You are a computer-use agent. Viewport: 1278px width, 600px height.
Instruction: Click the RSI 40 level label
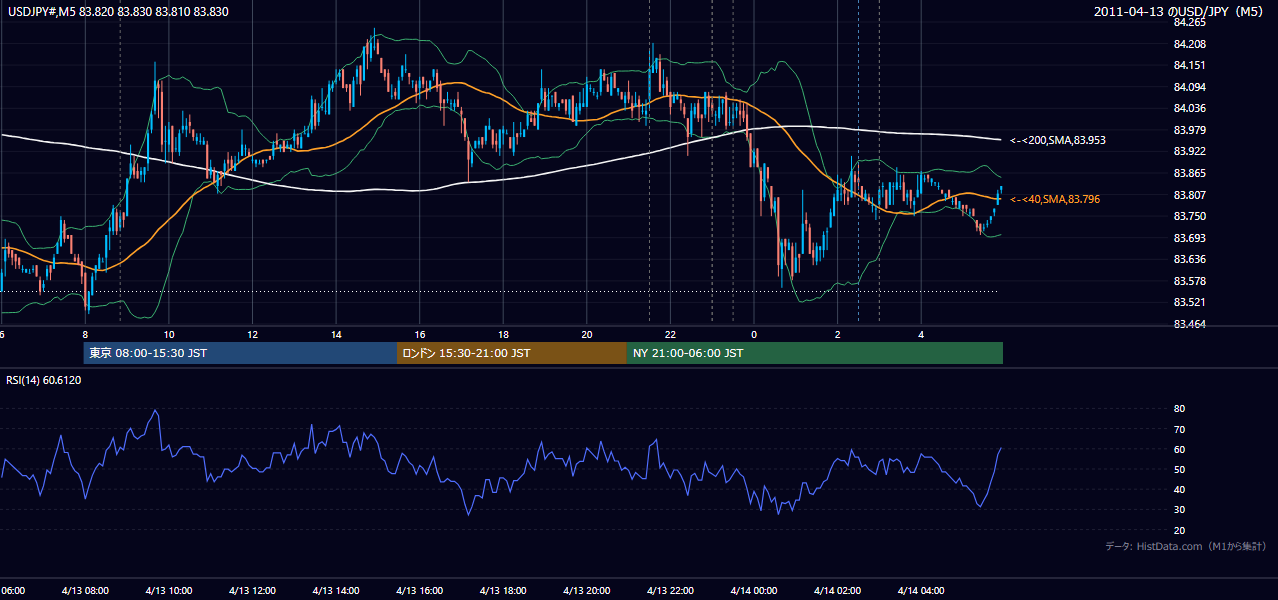[x=1179, y=489]
